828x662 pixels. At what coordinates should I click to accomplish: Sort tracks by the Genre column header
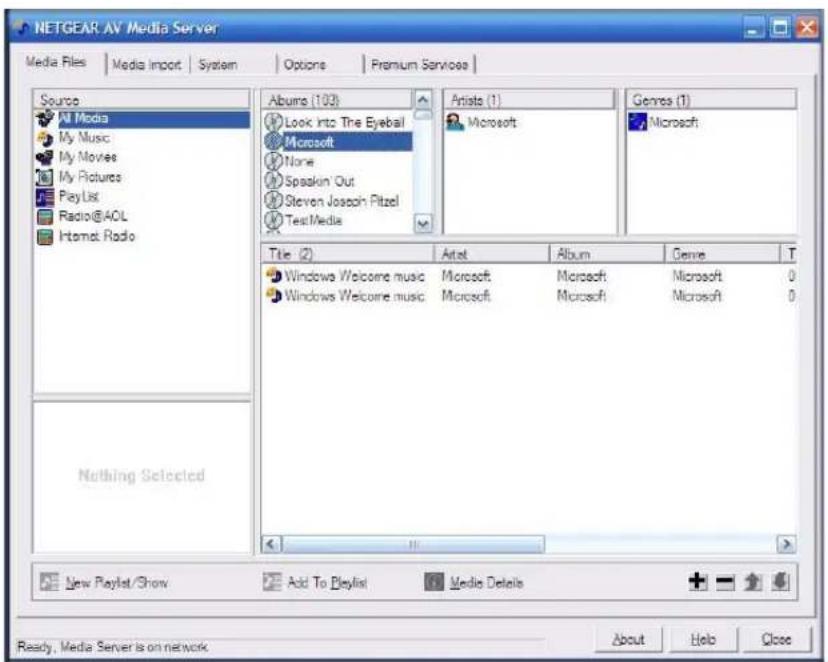click(722, 254)
